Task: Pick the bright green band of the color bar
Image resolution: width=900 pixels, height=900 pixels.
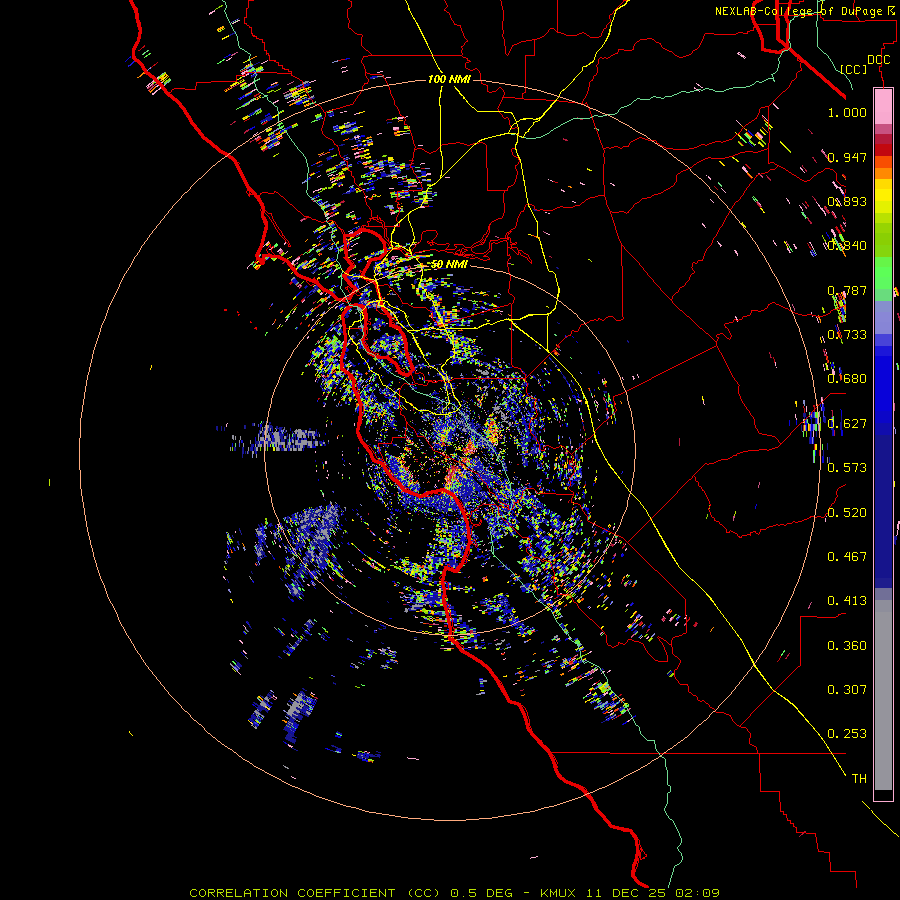Action: (883, 273)
